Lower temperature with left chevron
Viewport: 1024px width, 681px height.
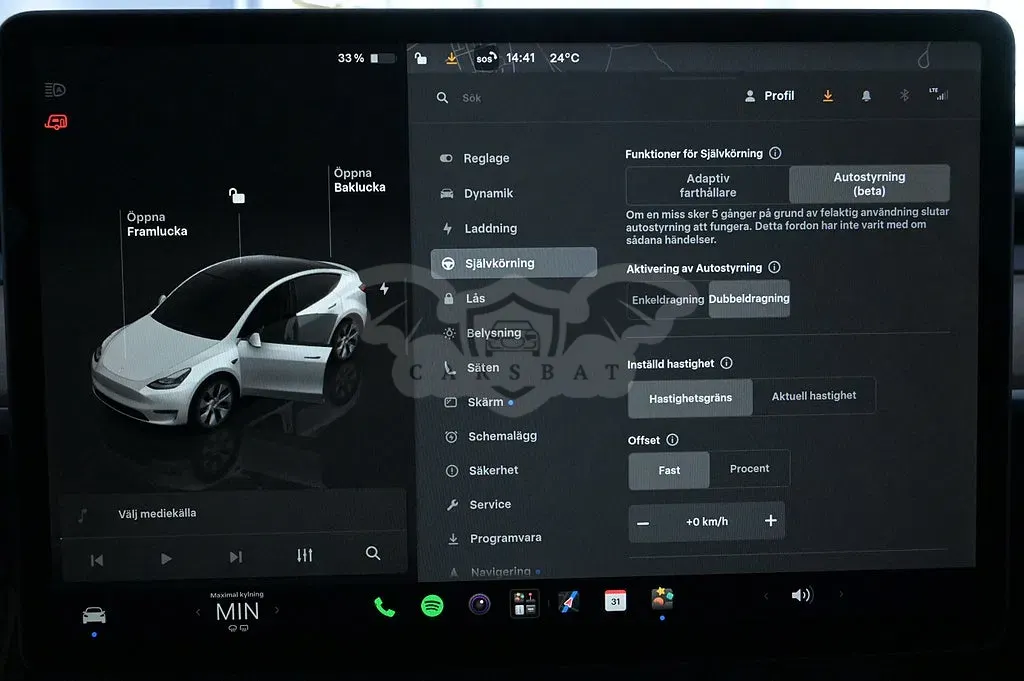tap(198, 612)
